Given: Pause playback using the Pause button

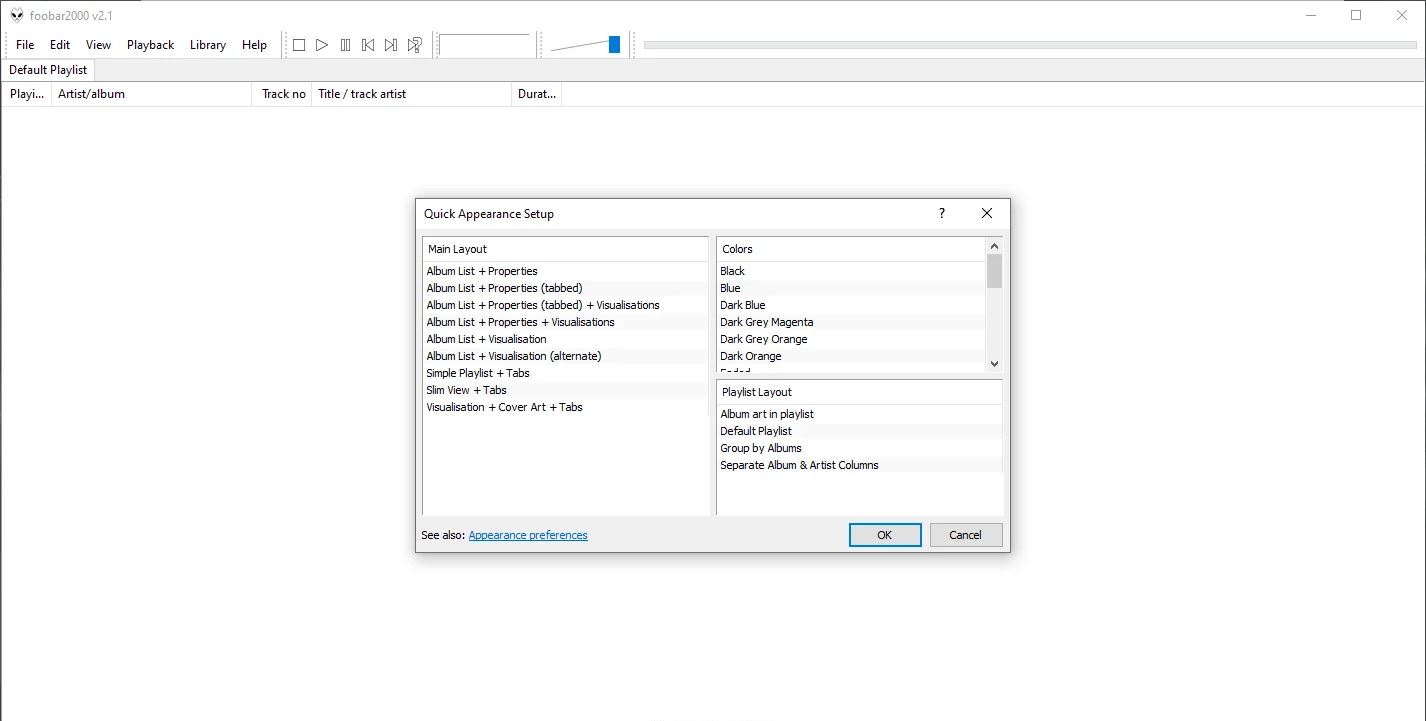Looking at the screenshot, I should click(x=345, y=45).
